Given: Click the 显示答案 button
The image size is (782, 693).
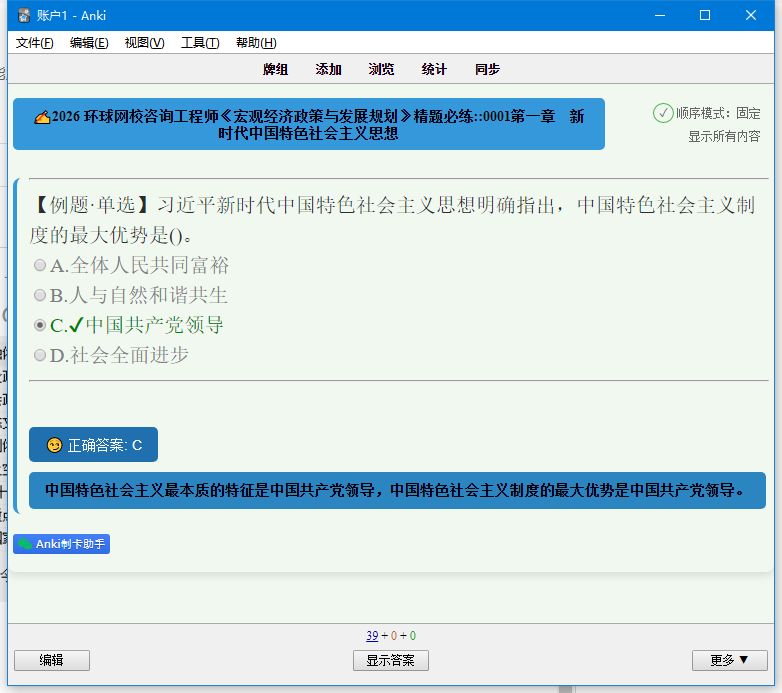Looking at the screenshot, I should (391, 660).
